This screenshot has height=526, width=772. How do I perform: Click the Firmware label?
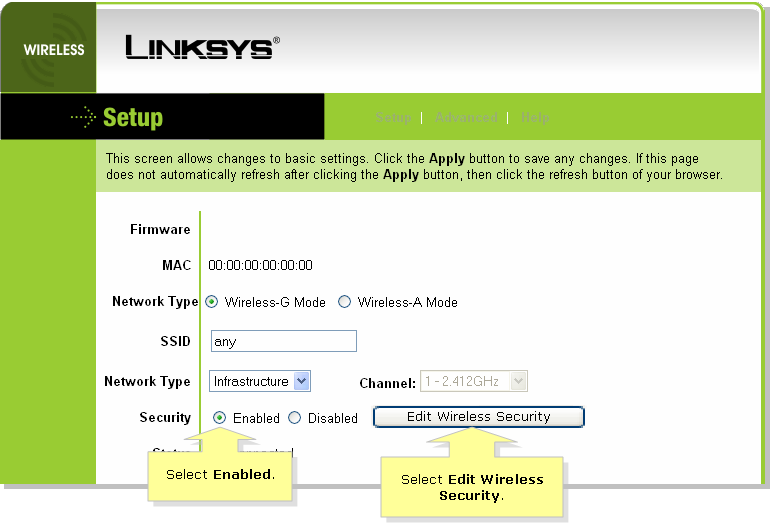point(160,230)
